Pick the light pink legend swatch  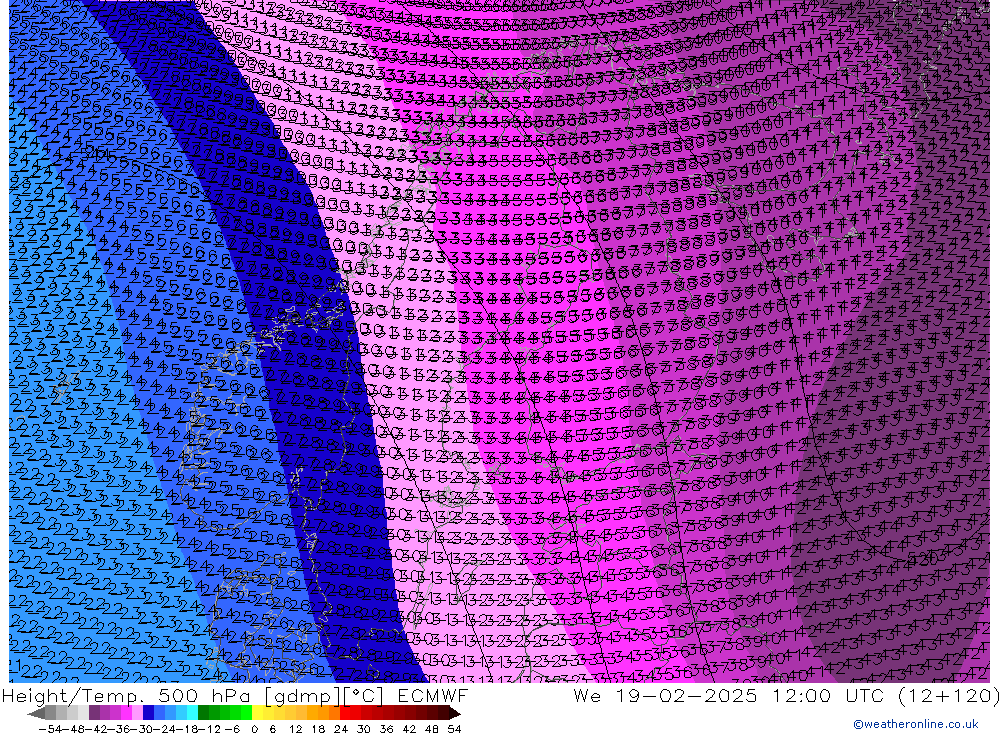(137, 713)
